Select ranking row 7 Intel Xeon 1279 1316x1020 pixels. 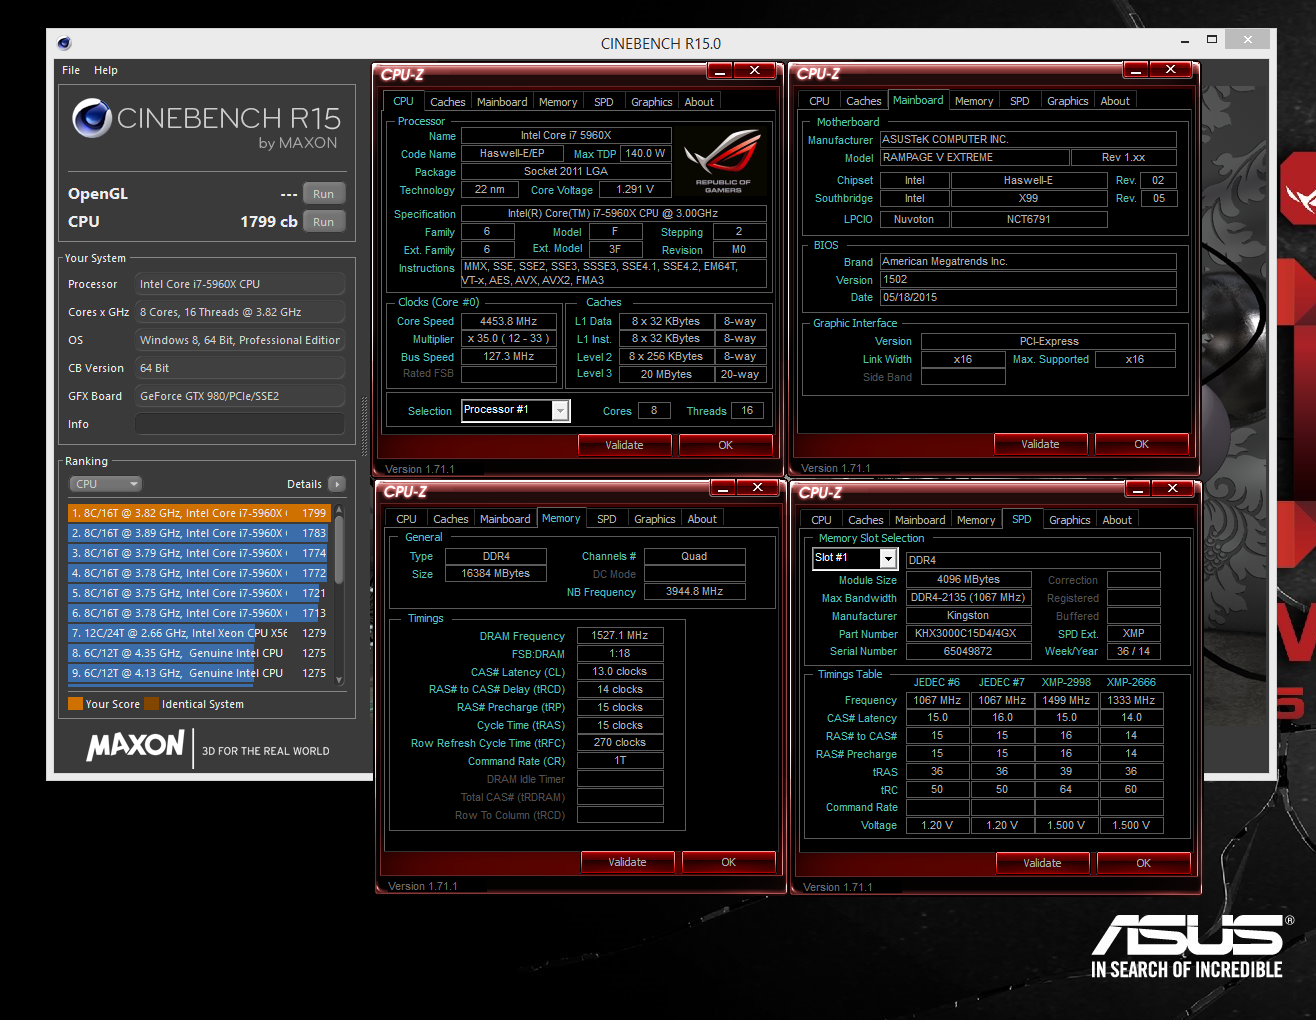pyautogui.click(x=197, y=633)
